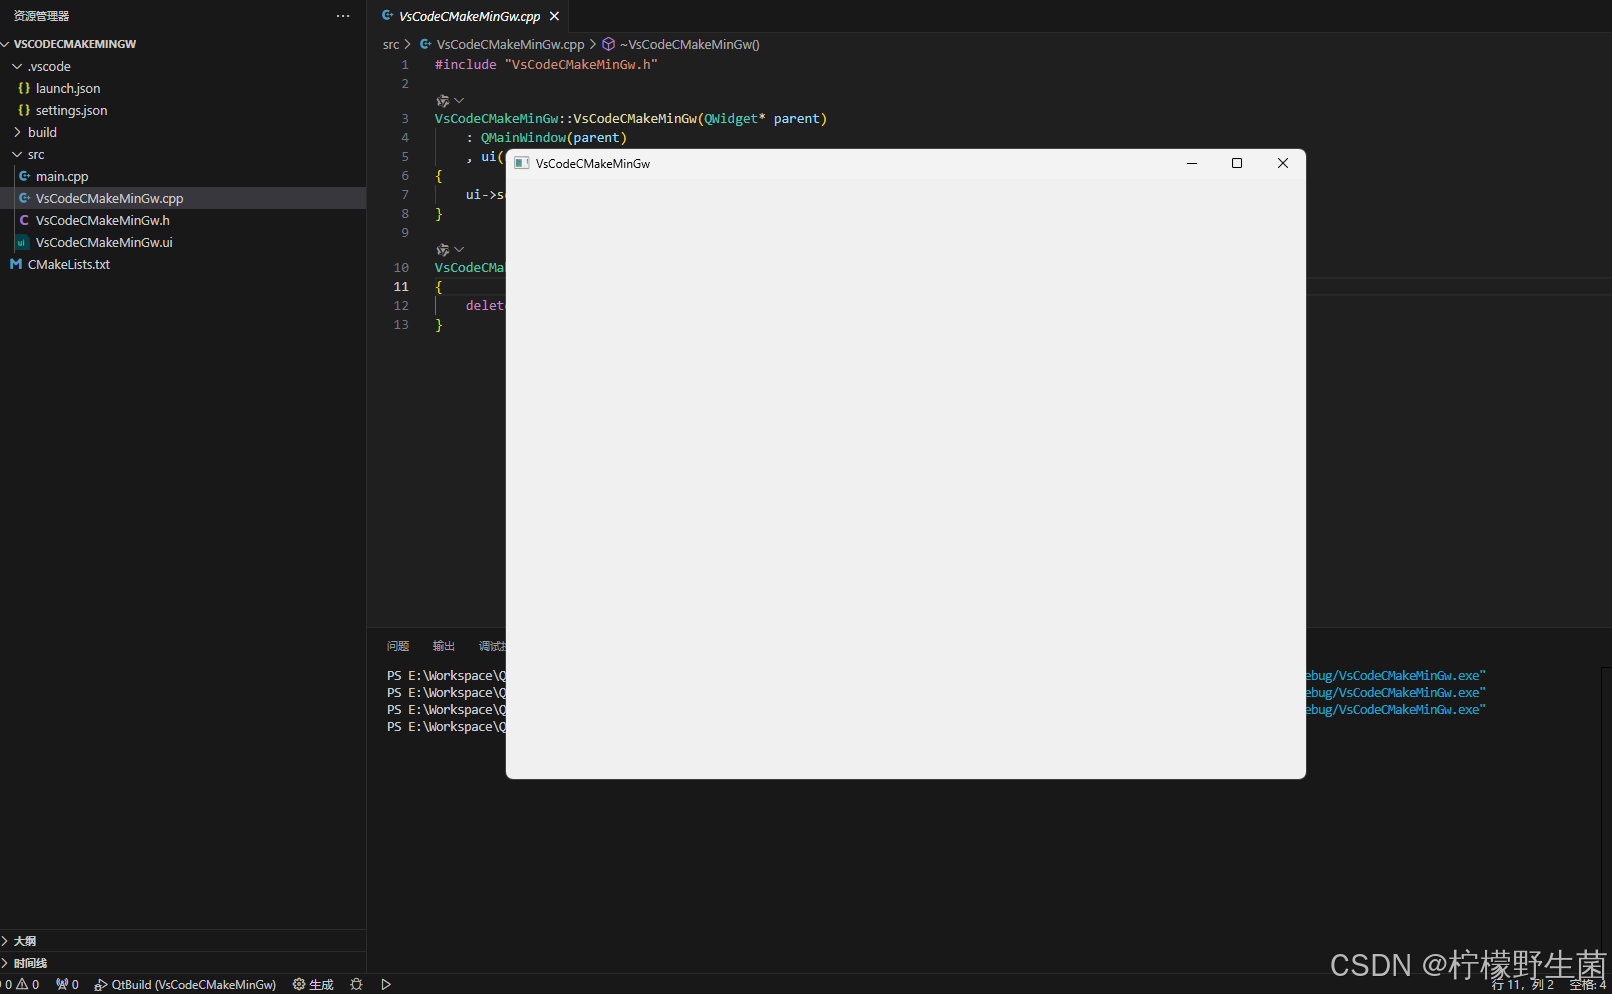Maximize the VsCodeCMakeMinGw application window
This screenshot has height=994, width=1612.
coord(1237,164)
